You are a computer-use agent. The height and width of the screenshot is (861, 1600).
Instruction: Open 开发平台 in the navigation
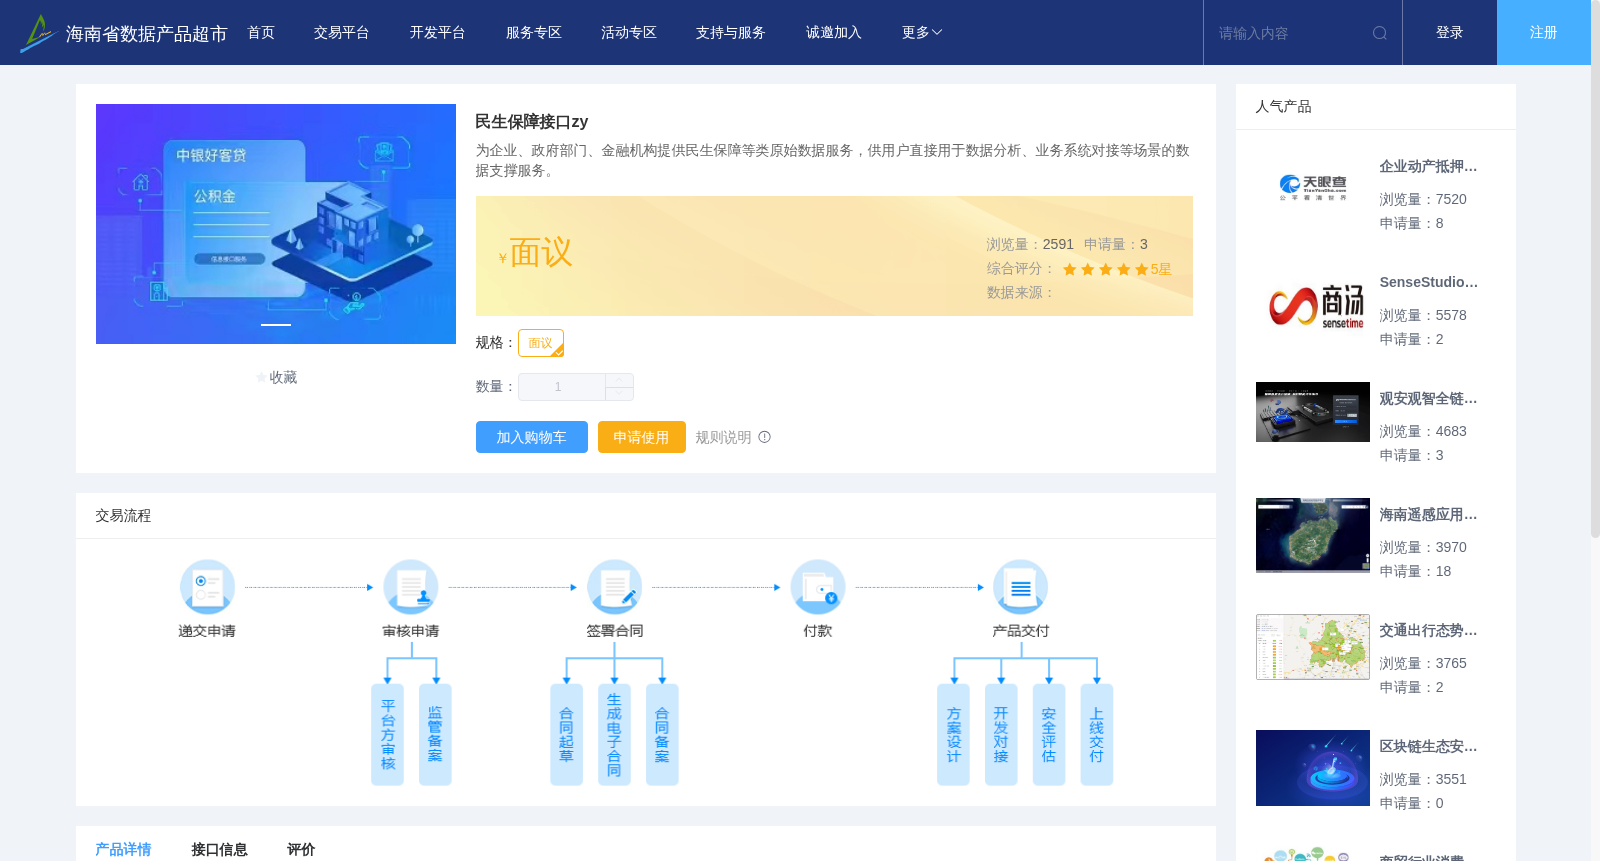coord(438,33)
